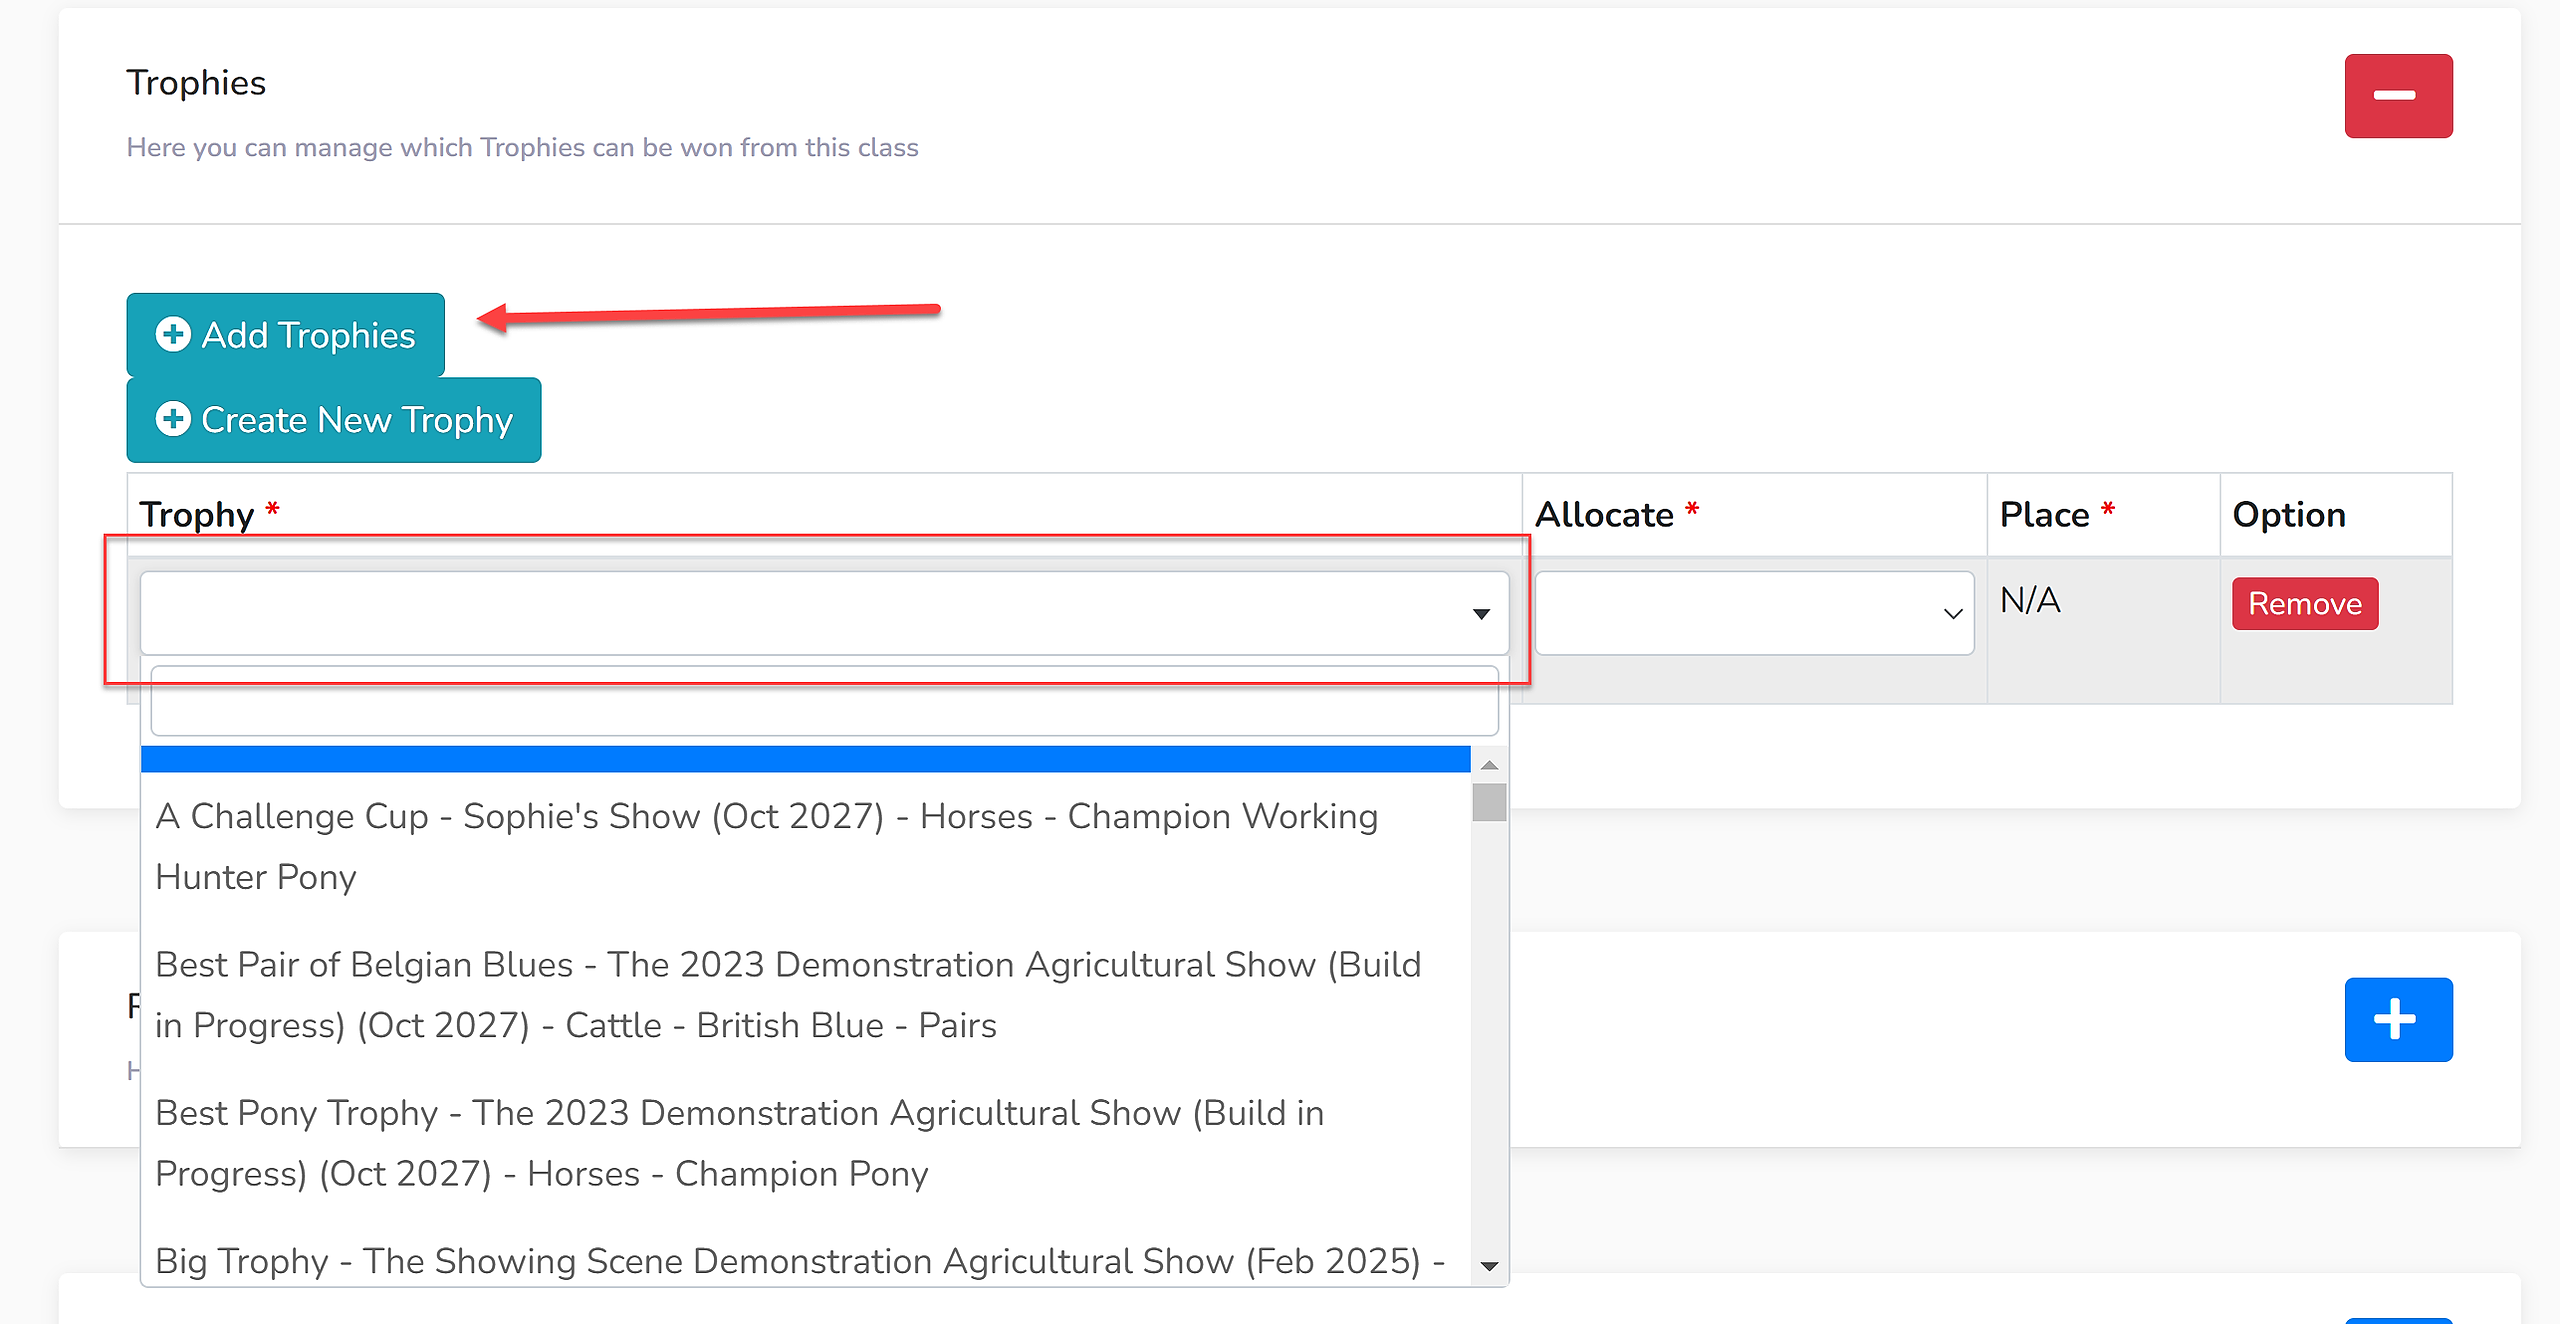This screenshot has height=1324, width=2560.
Task: Open the Allocate dropdown
Action: (x=1754, y=613)
